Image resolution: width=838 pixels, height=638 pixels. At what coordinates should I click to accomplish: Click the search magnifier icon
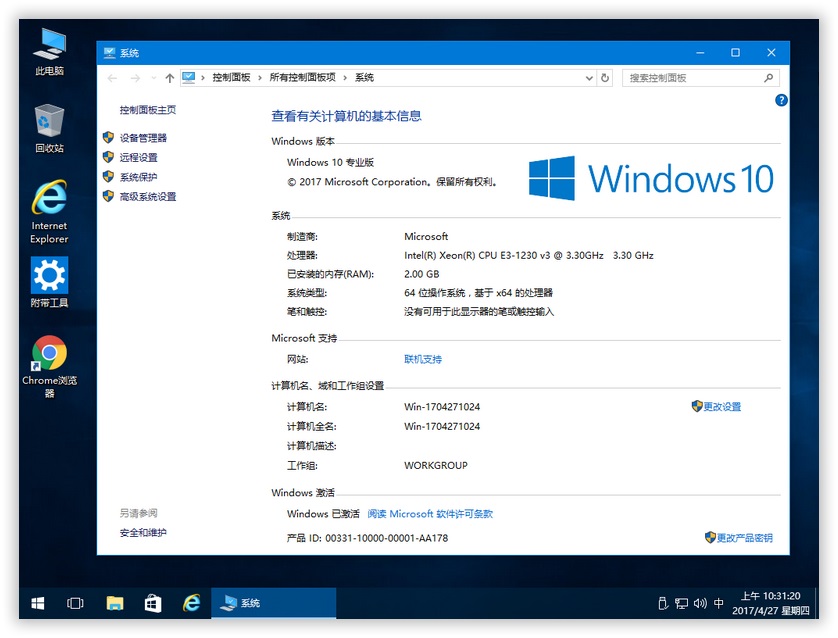tap(769, 78)
